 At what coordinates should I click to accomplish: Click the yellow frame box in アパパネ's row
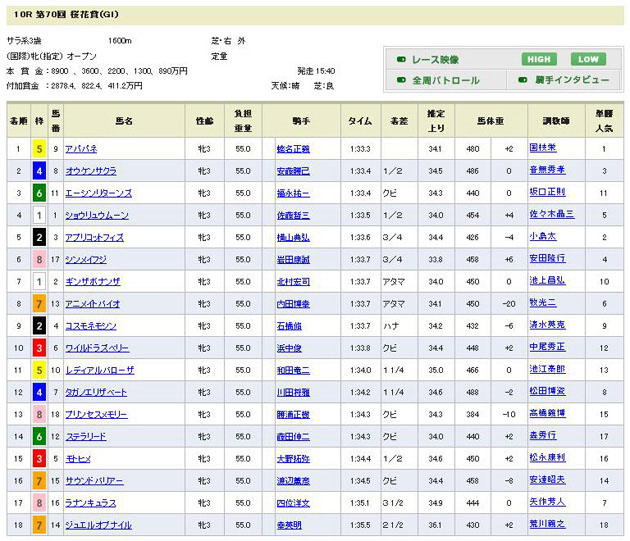38,149
